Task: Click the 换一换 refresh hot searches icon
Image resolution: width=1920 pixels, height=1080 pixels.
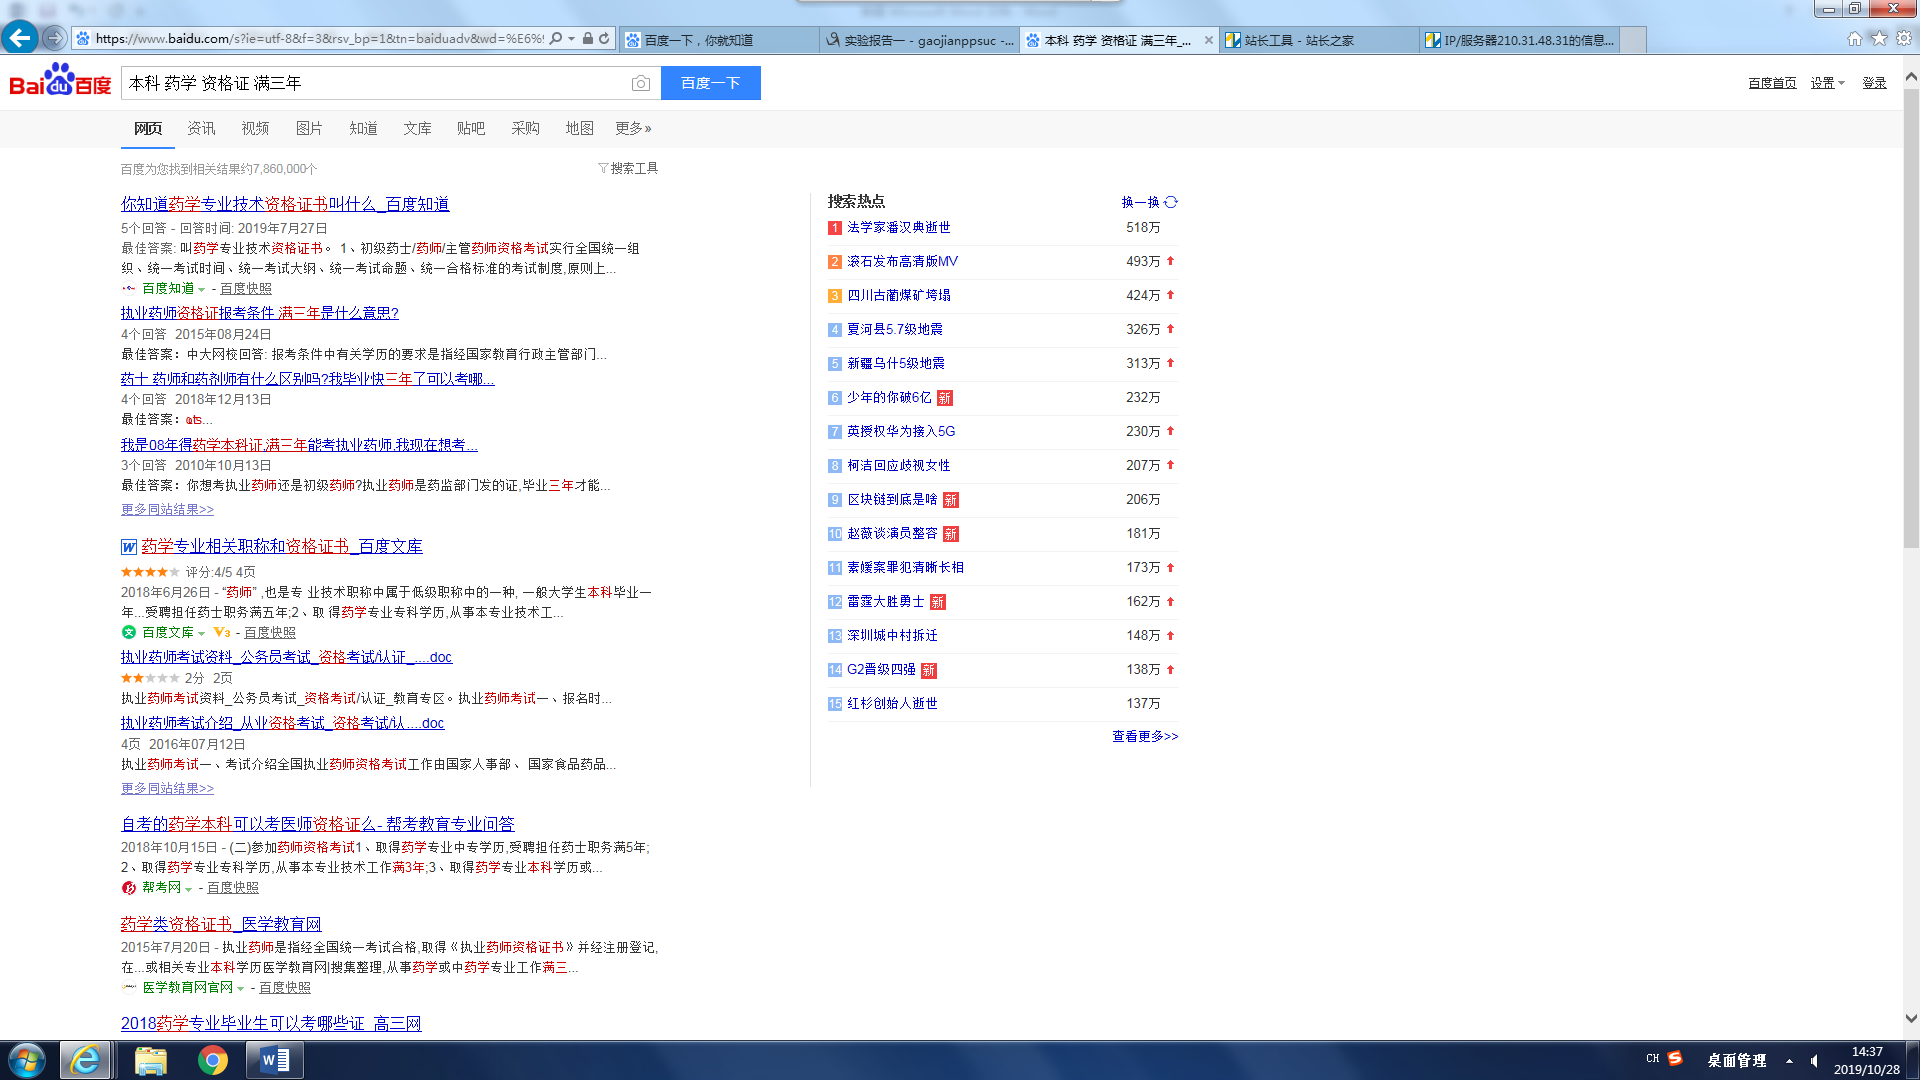Action: tap(1171, 202)
